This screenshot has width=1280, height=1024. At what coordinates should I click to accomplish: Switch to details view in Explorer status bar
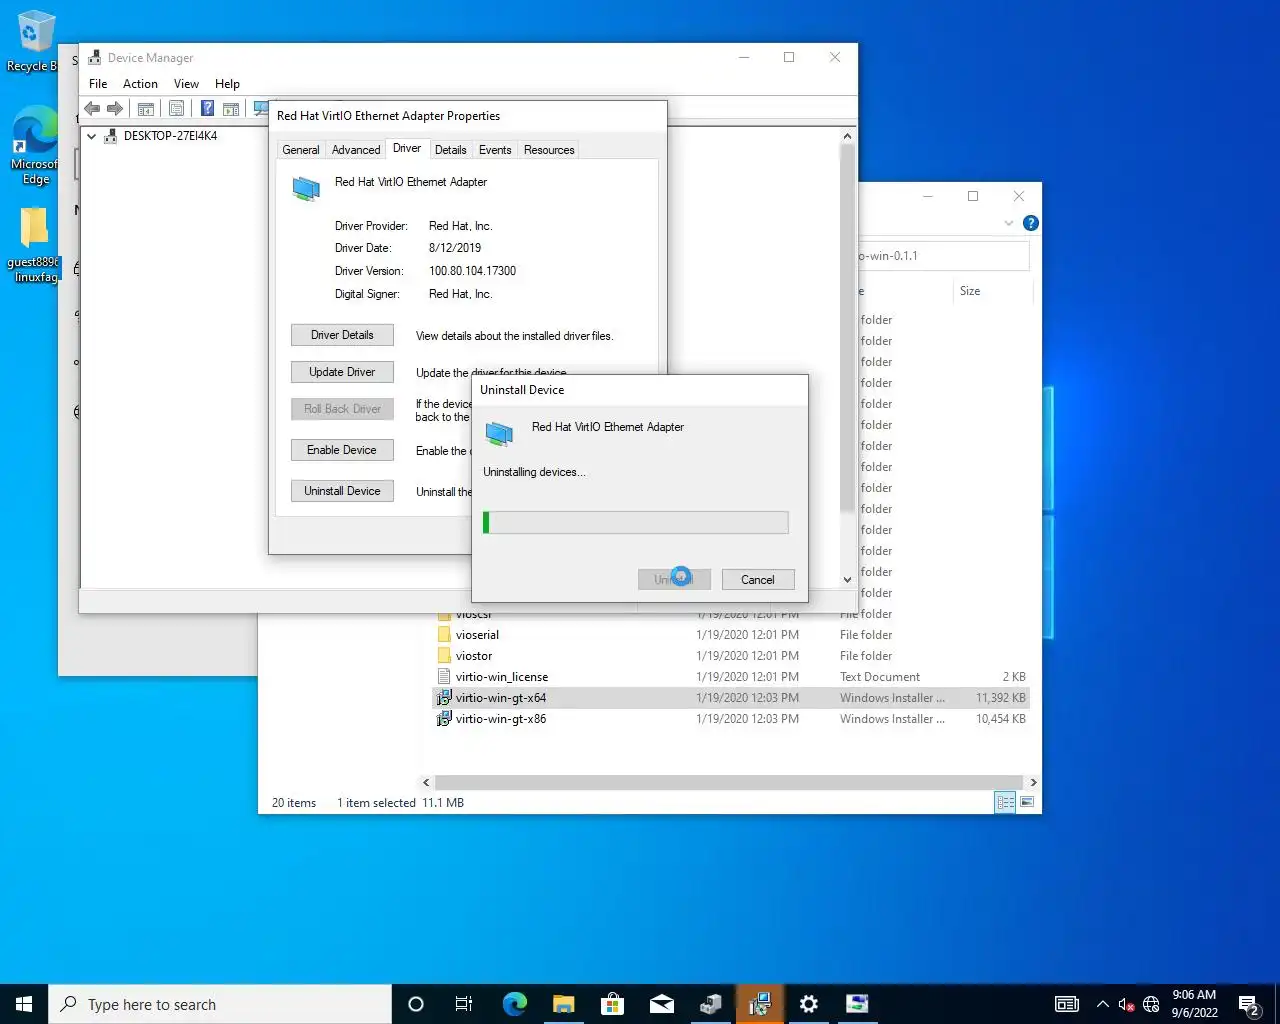(x=1006, y=802)
